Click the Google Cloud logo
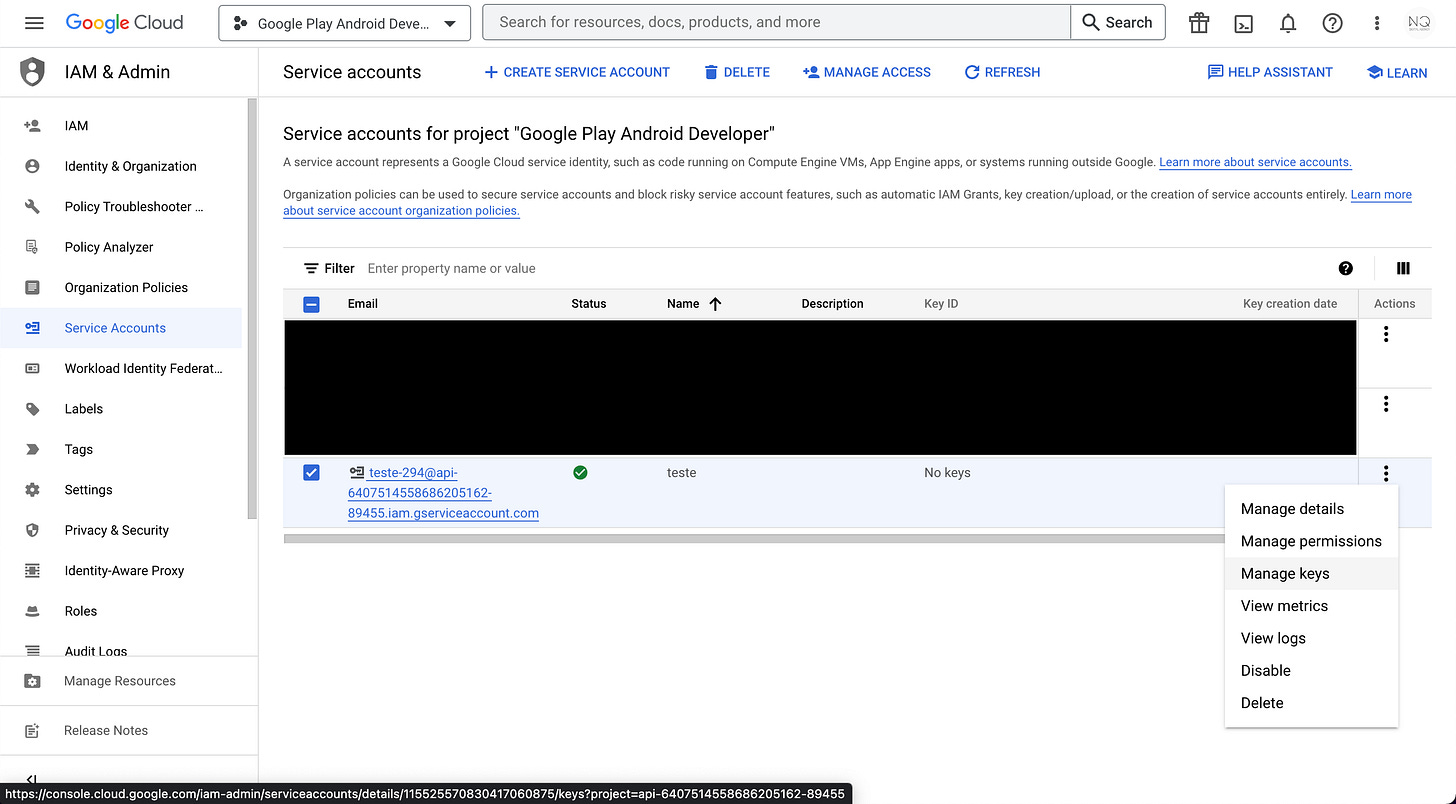Image resolution: width=1456 pixels, height=804 pixels. pos(124,22)
